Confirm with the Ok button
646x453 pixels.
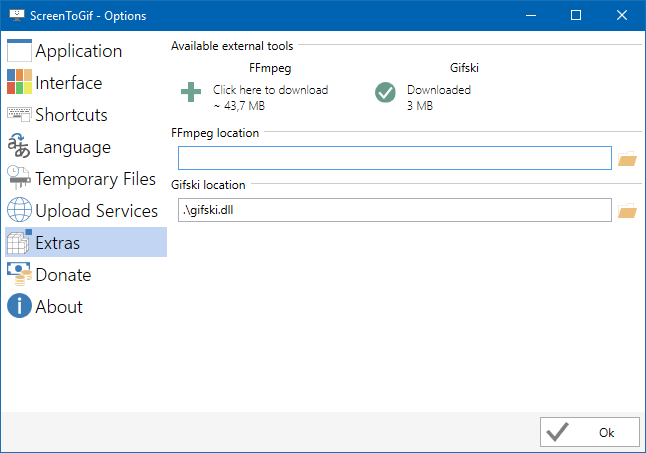(x=590, y=432)
